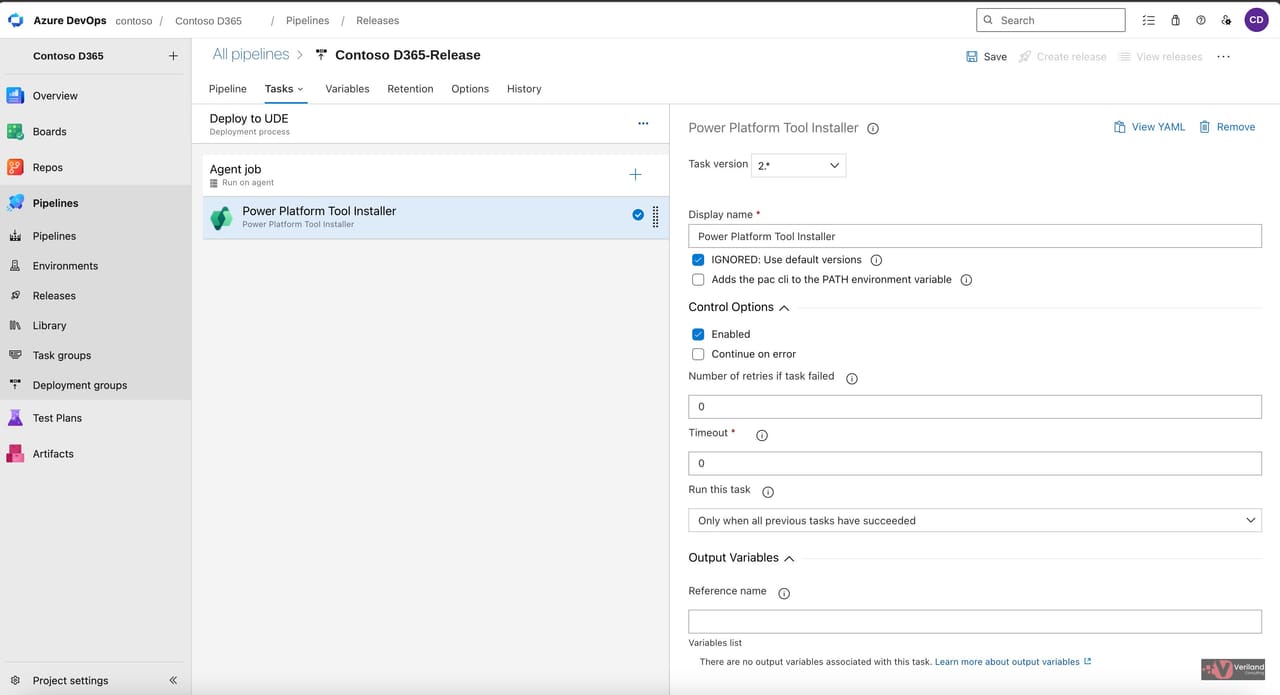Click info icon beside Timeout label

(762, 436)
